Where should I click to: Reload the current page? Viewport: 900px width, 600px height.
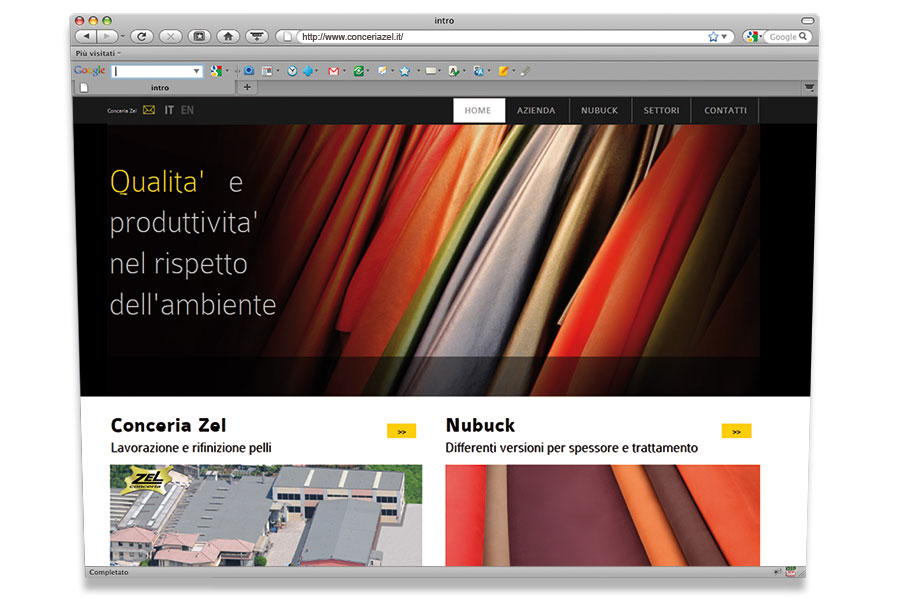pos(142,37)
